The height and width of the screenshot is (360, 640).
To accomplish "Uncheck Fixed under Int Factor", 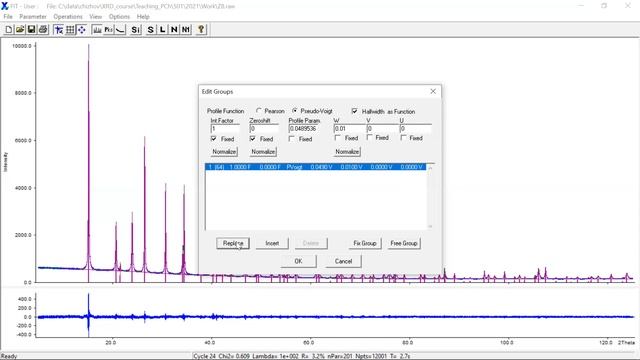I will coord(213,139).
